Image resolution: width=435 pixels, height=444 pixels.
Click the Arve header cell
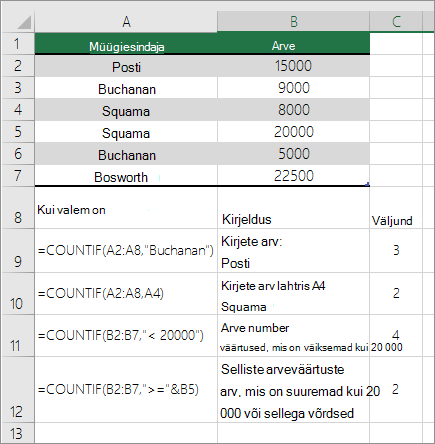293,44
